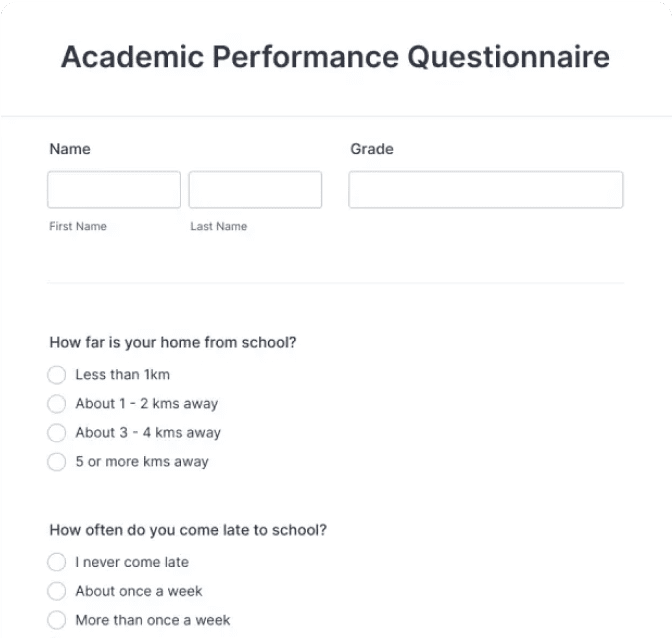Click the 'Grade' field label
This screenshot has height=638, width=672.
coord(372,149)
